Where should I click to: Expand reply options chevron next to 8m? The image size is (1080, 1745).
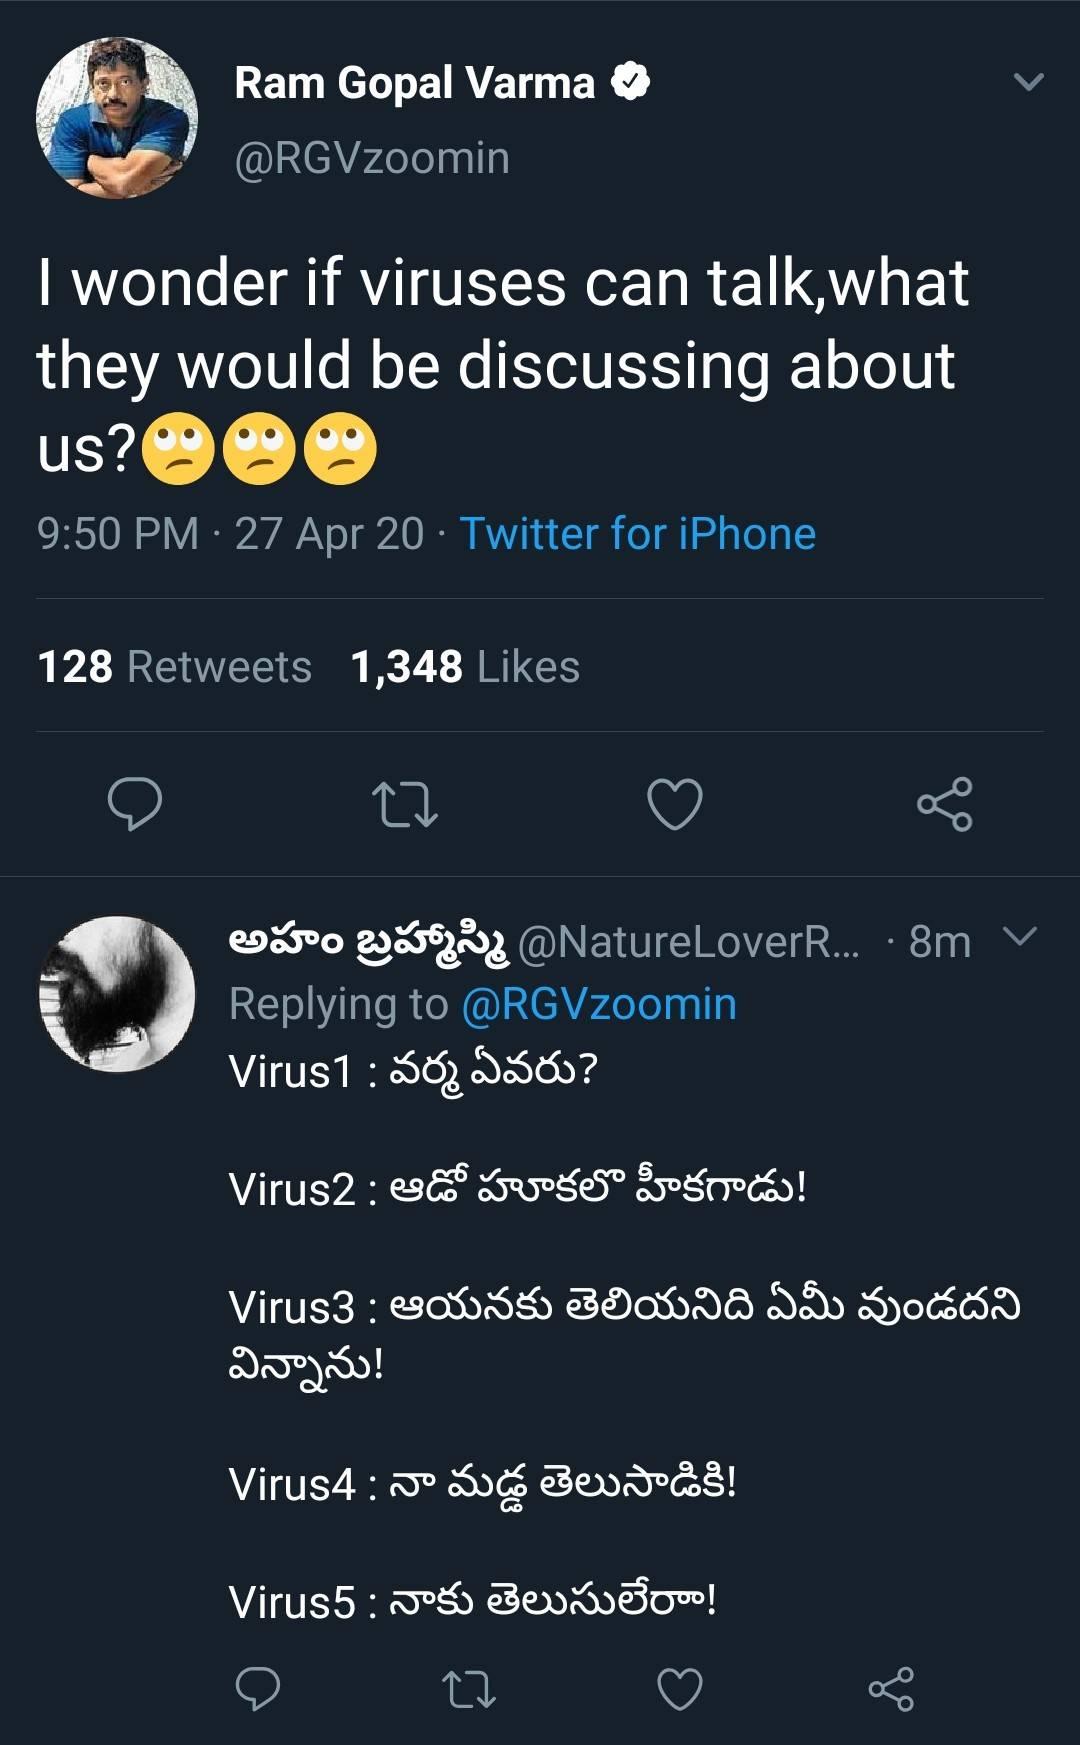(1020, 937)
